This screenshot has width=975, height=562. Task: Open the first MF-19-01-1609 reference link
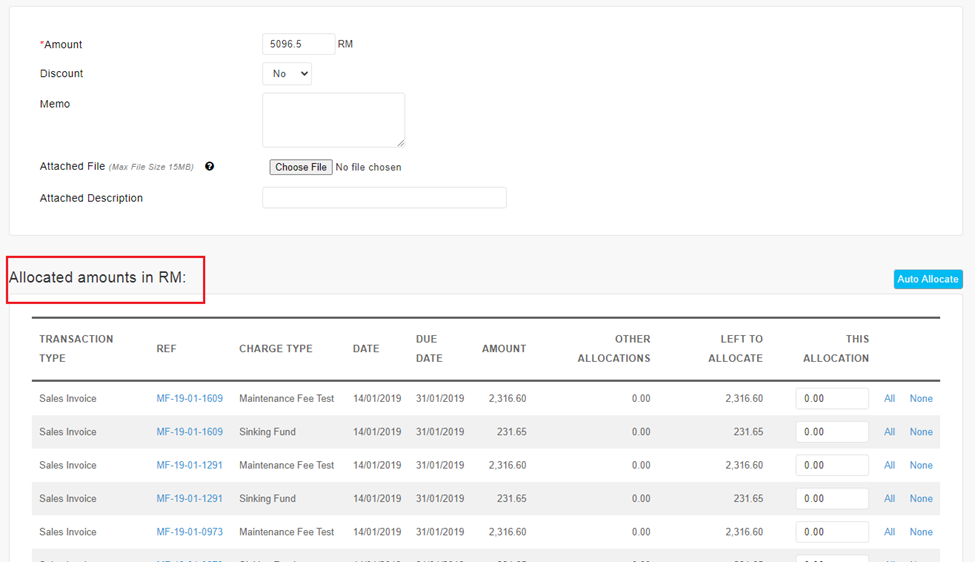coord(189,399)
